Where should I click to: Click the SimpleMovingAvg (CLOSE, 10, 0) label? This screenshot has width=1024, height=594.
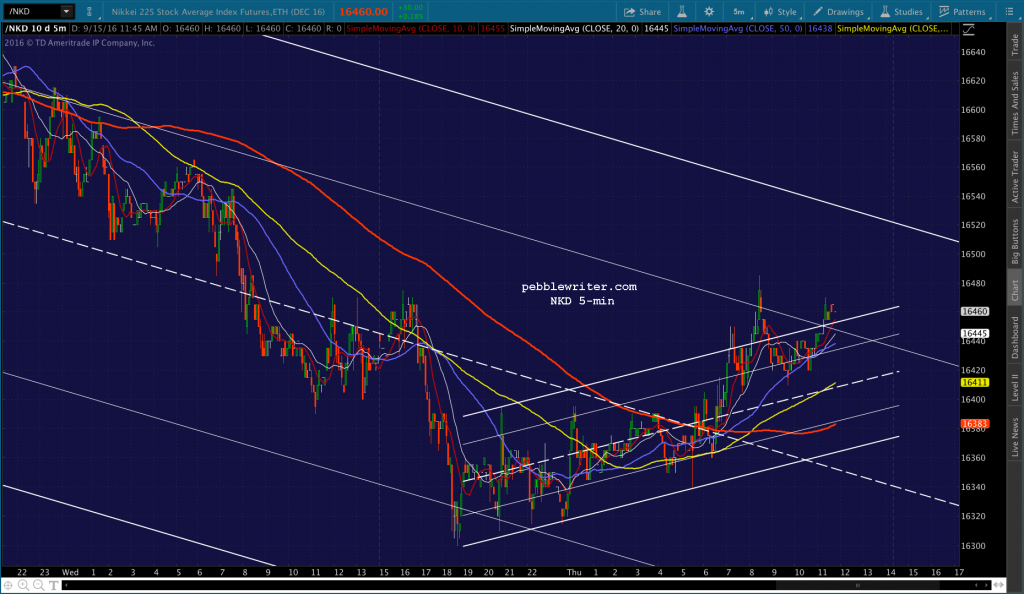coord(411,29)
